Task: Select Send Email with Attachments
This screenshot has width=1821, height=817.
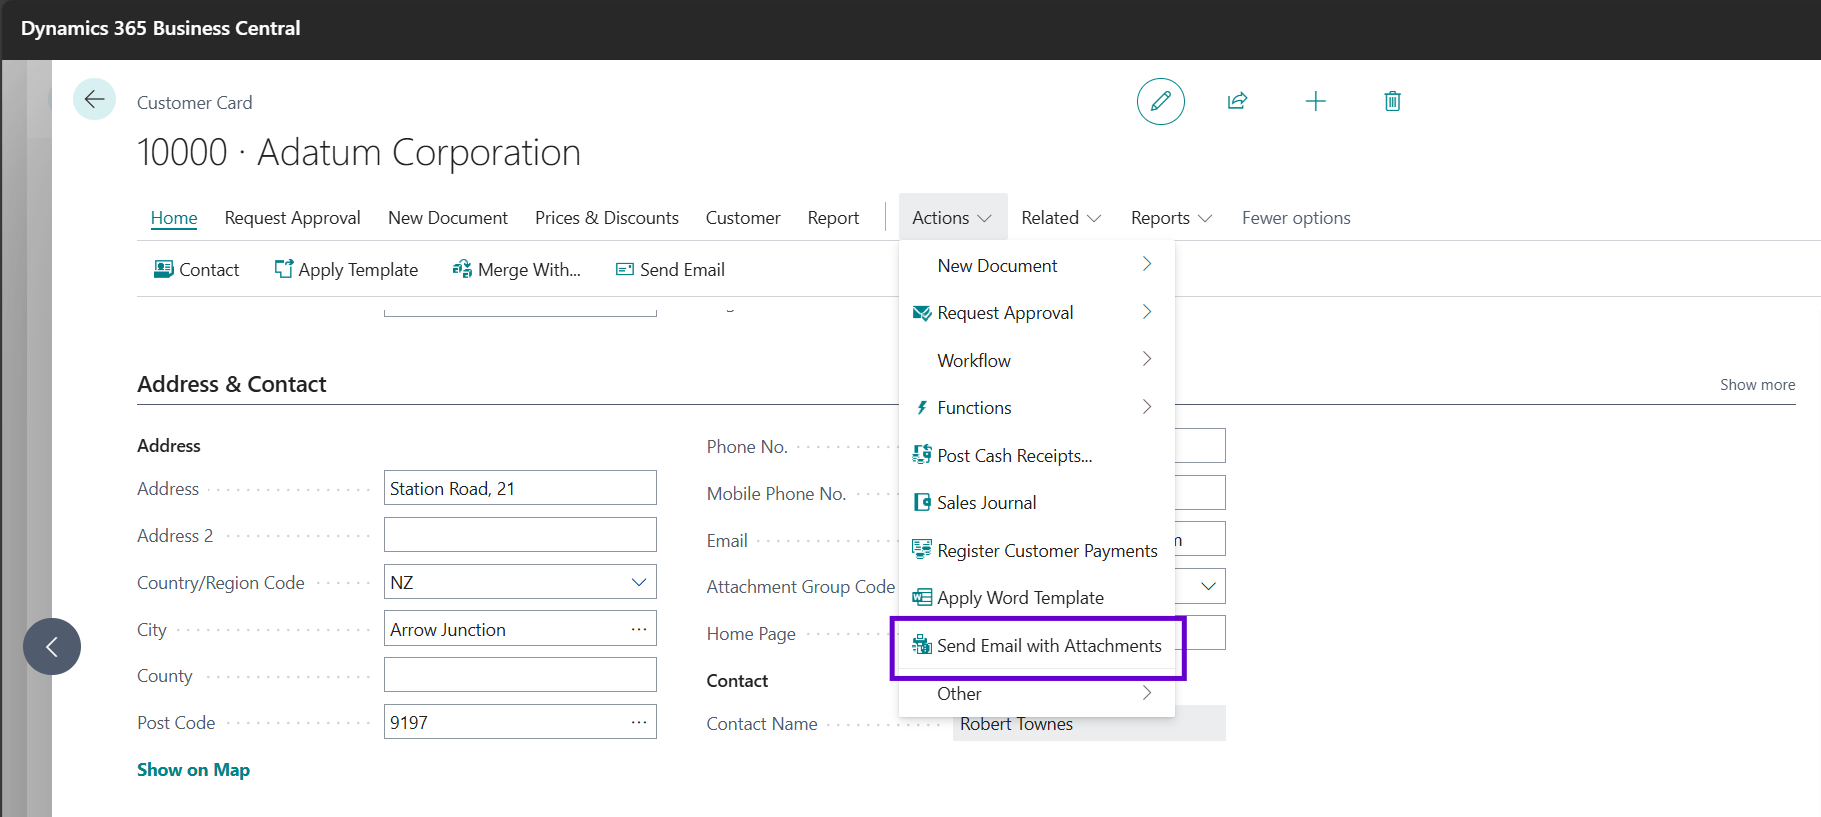Action: [1036, 645]
